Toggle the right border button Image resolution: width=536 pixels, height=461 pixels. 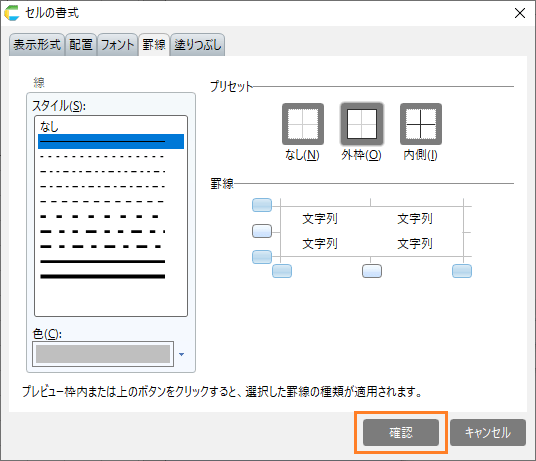[x=462, y=271]
